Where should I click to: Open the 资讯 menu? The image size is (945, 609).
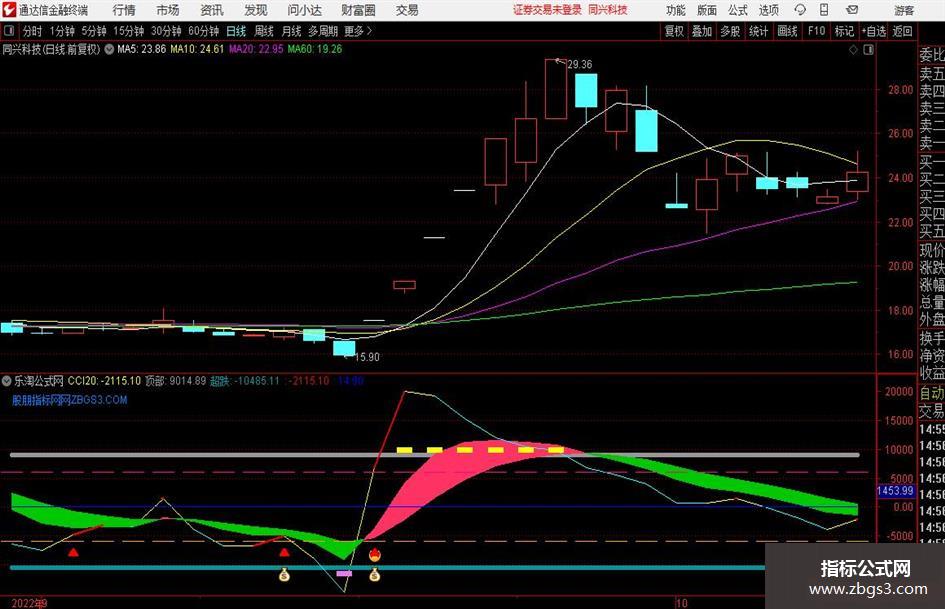click(x=212, y=10)
